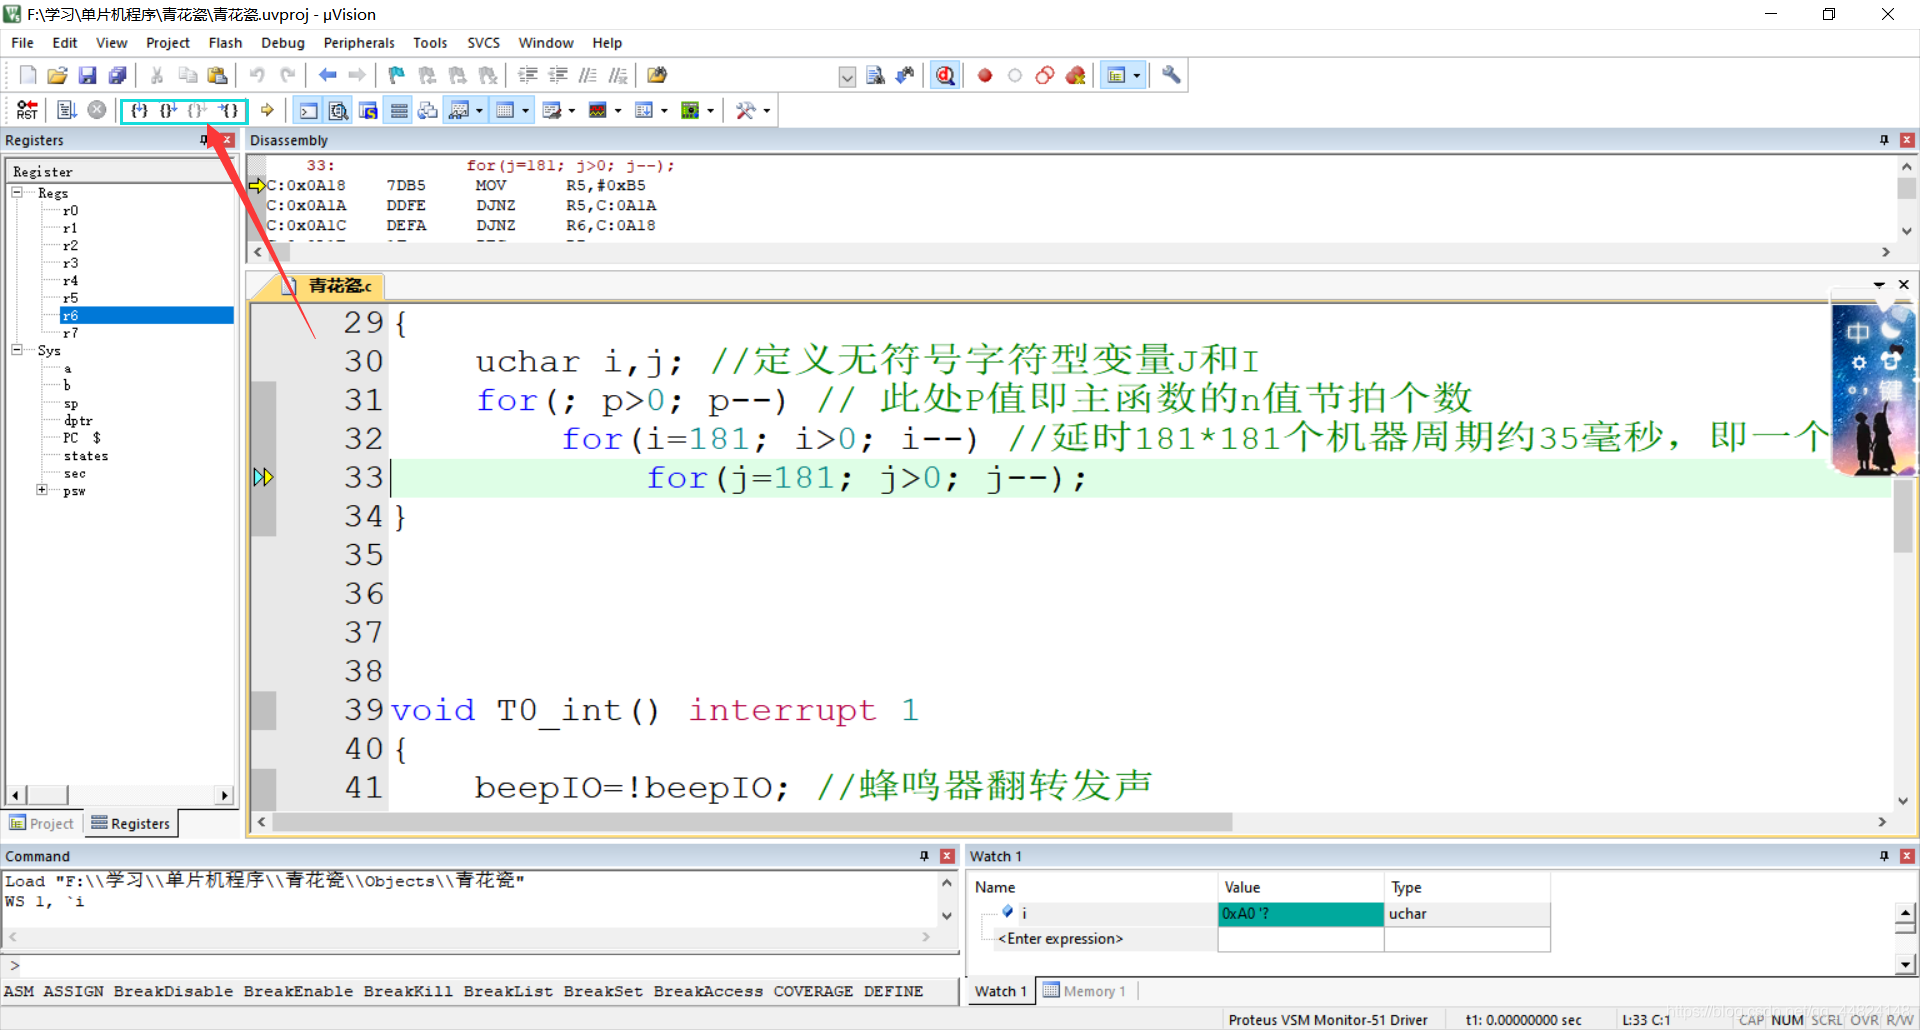The image size is (1920, 1030).
Task: Click the Serial Windows toolbar icon
Action: pyautogui.click(x=551, y=110)
